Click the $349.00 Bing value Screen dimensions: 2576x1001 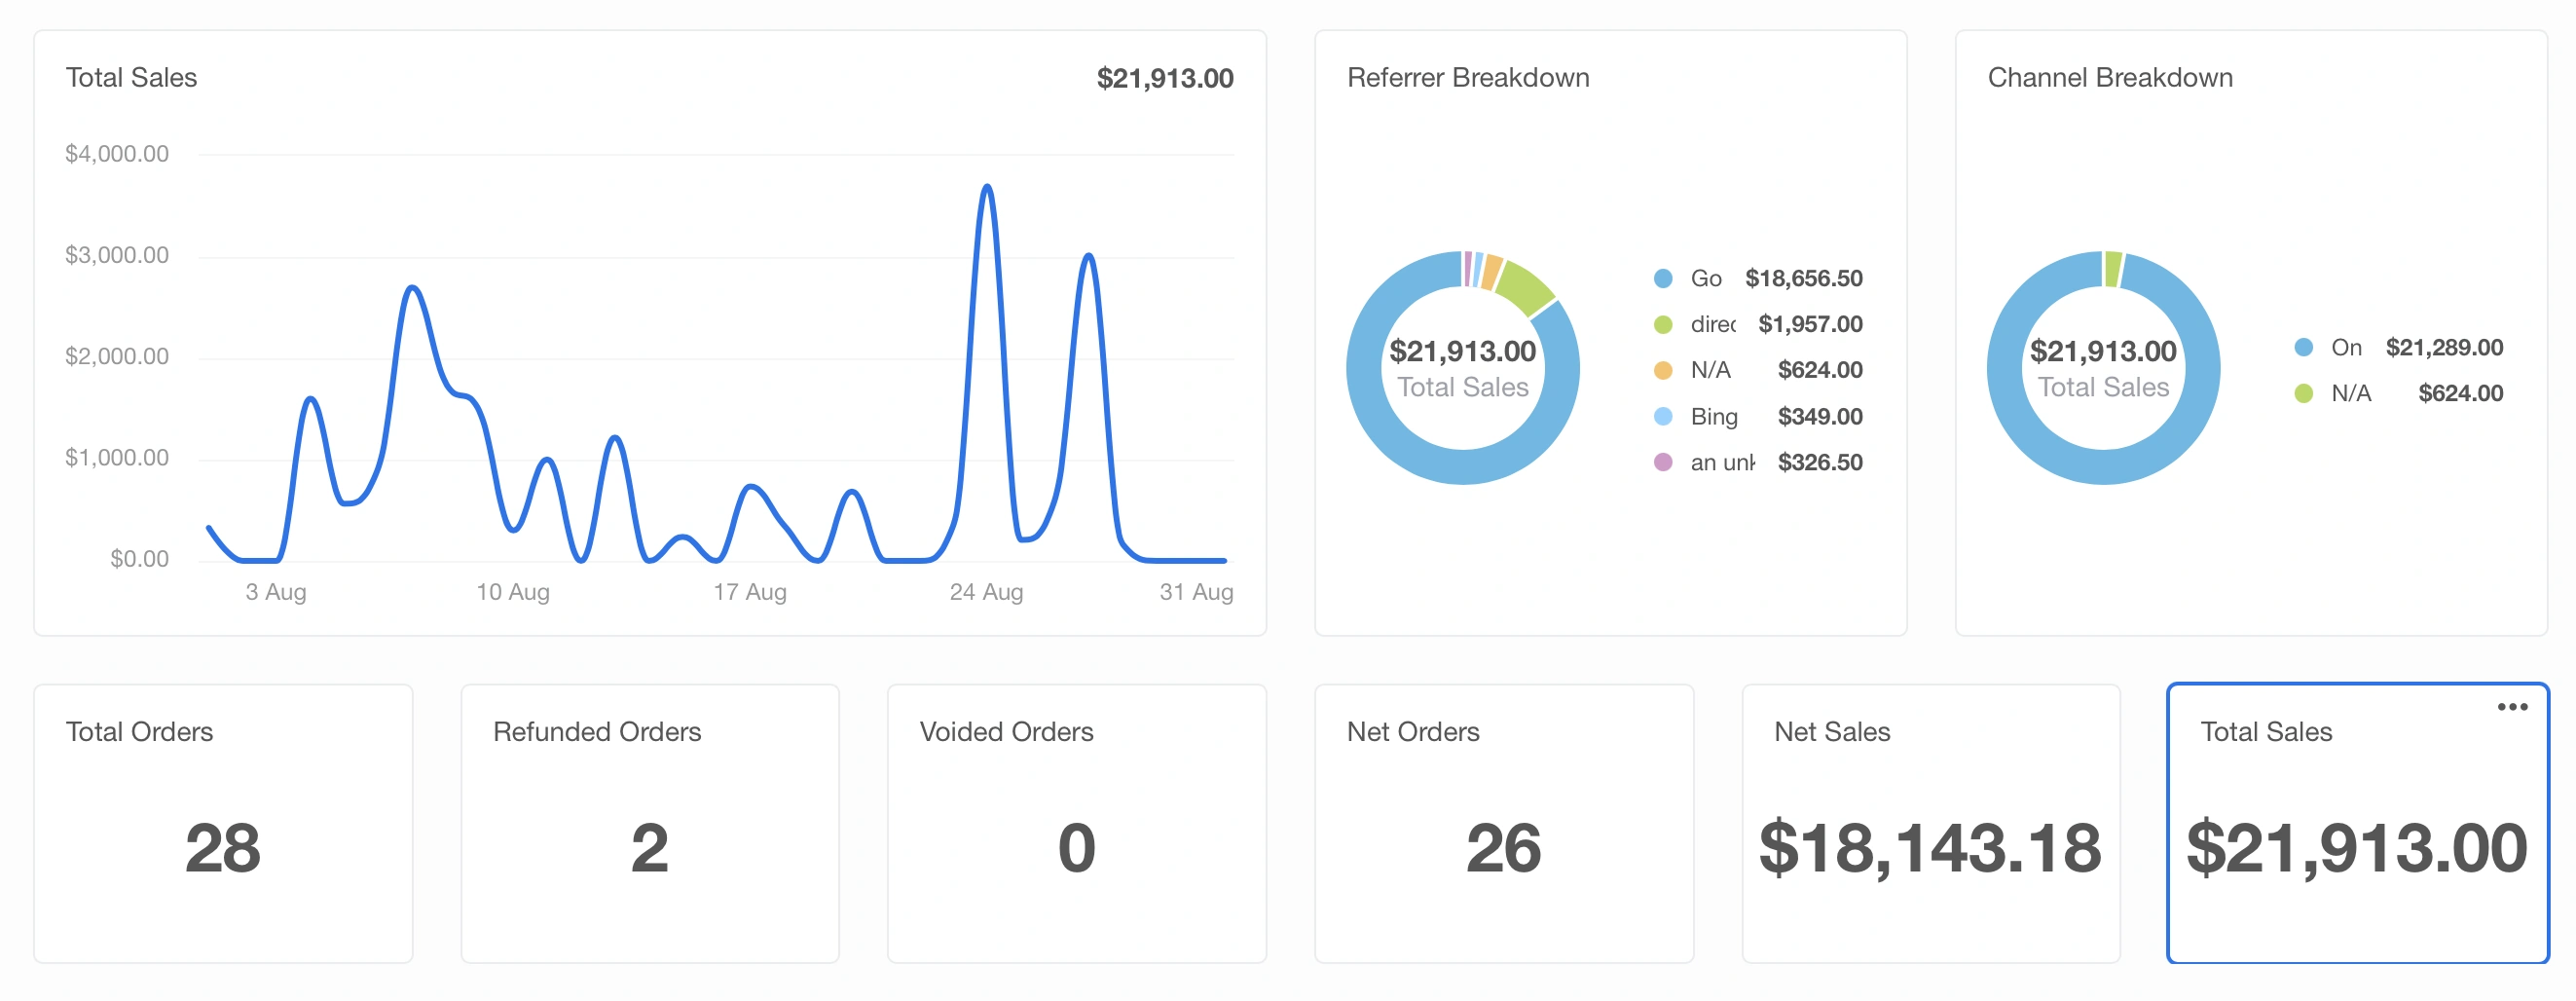(1820, 416)
